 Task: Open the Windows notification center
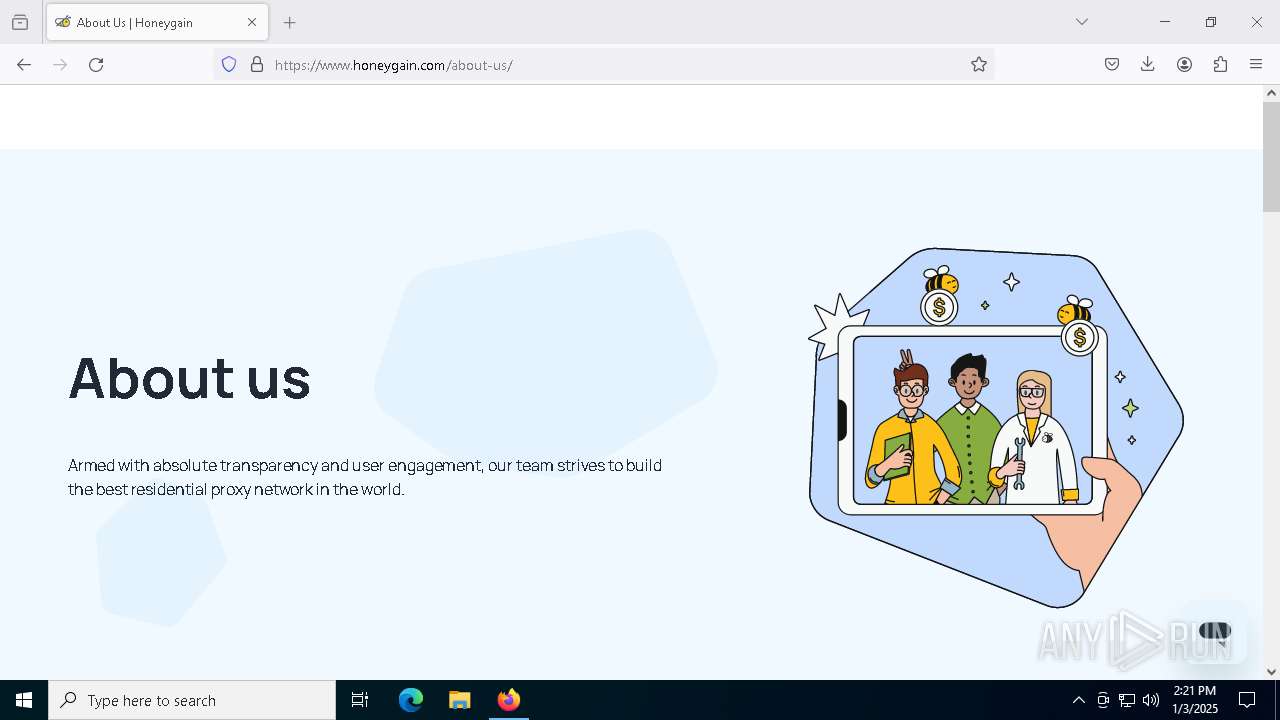tap(1247, 700)
